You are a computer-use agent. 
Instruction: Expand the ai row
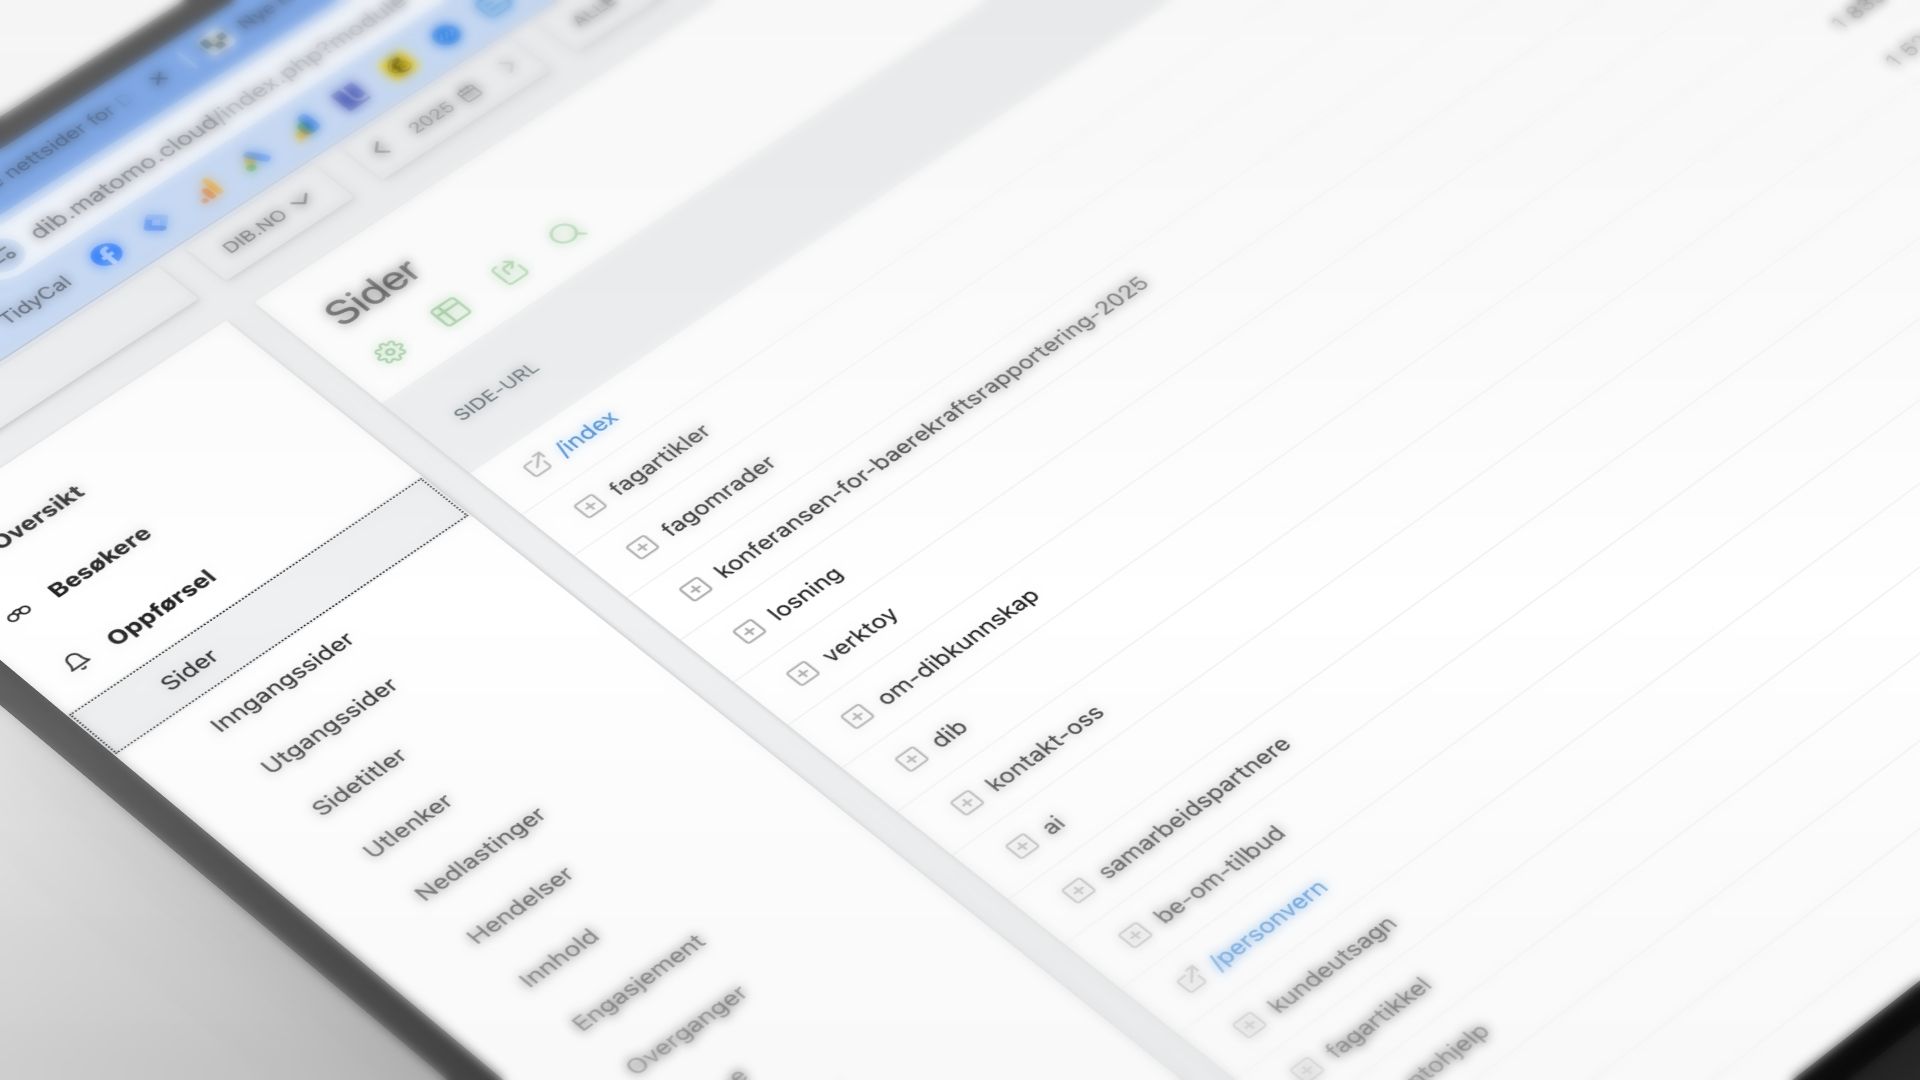[1021, 846]
